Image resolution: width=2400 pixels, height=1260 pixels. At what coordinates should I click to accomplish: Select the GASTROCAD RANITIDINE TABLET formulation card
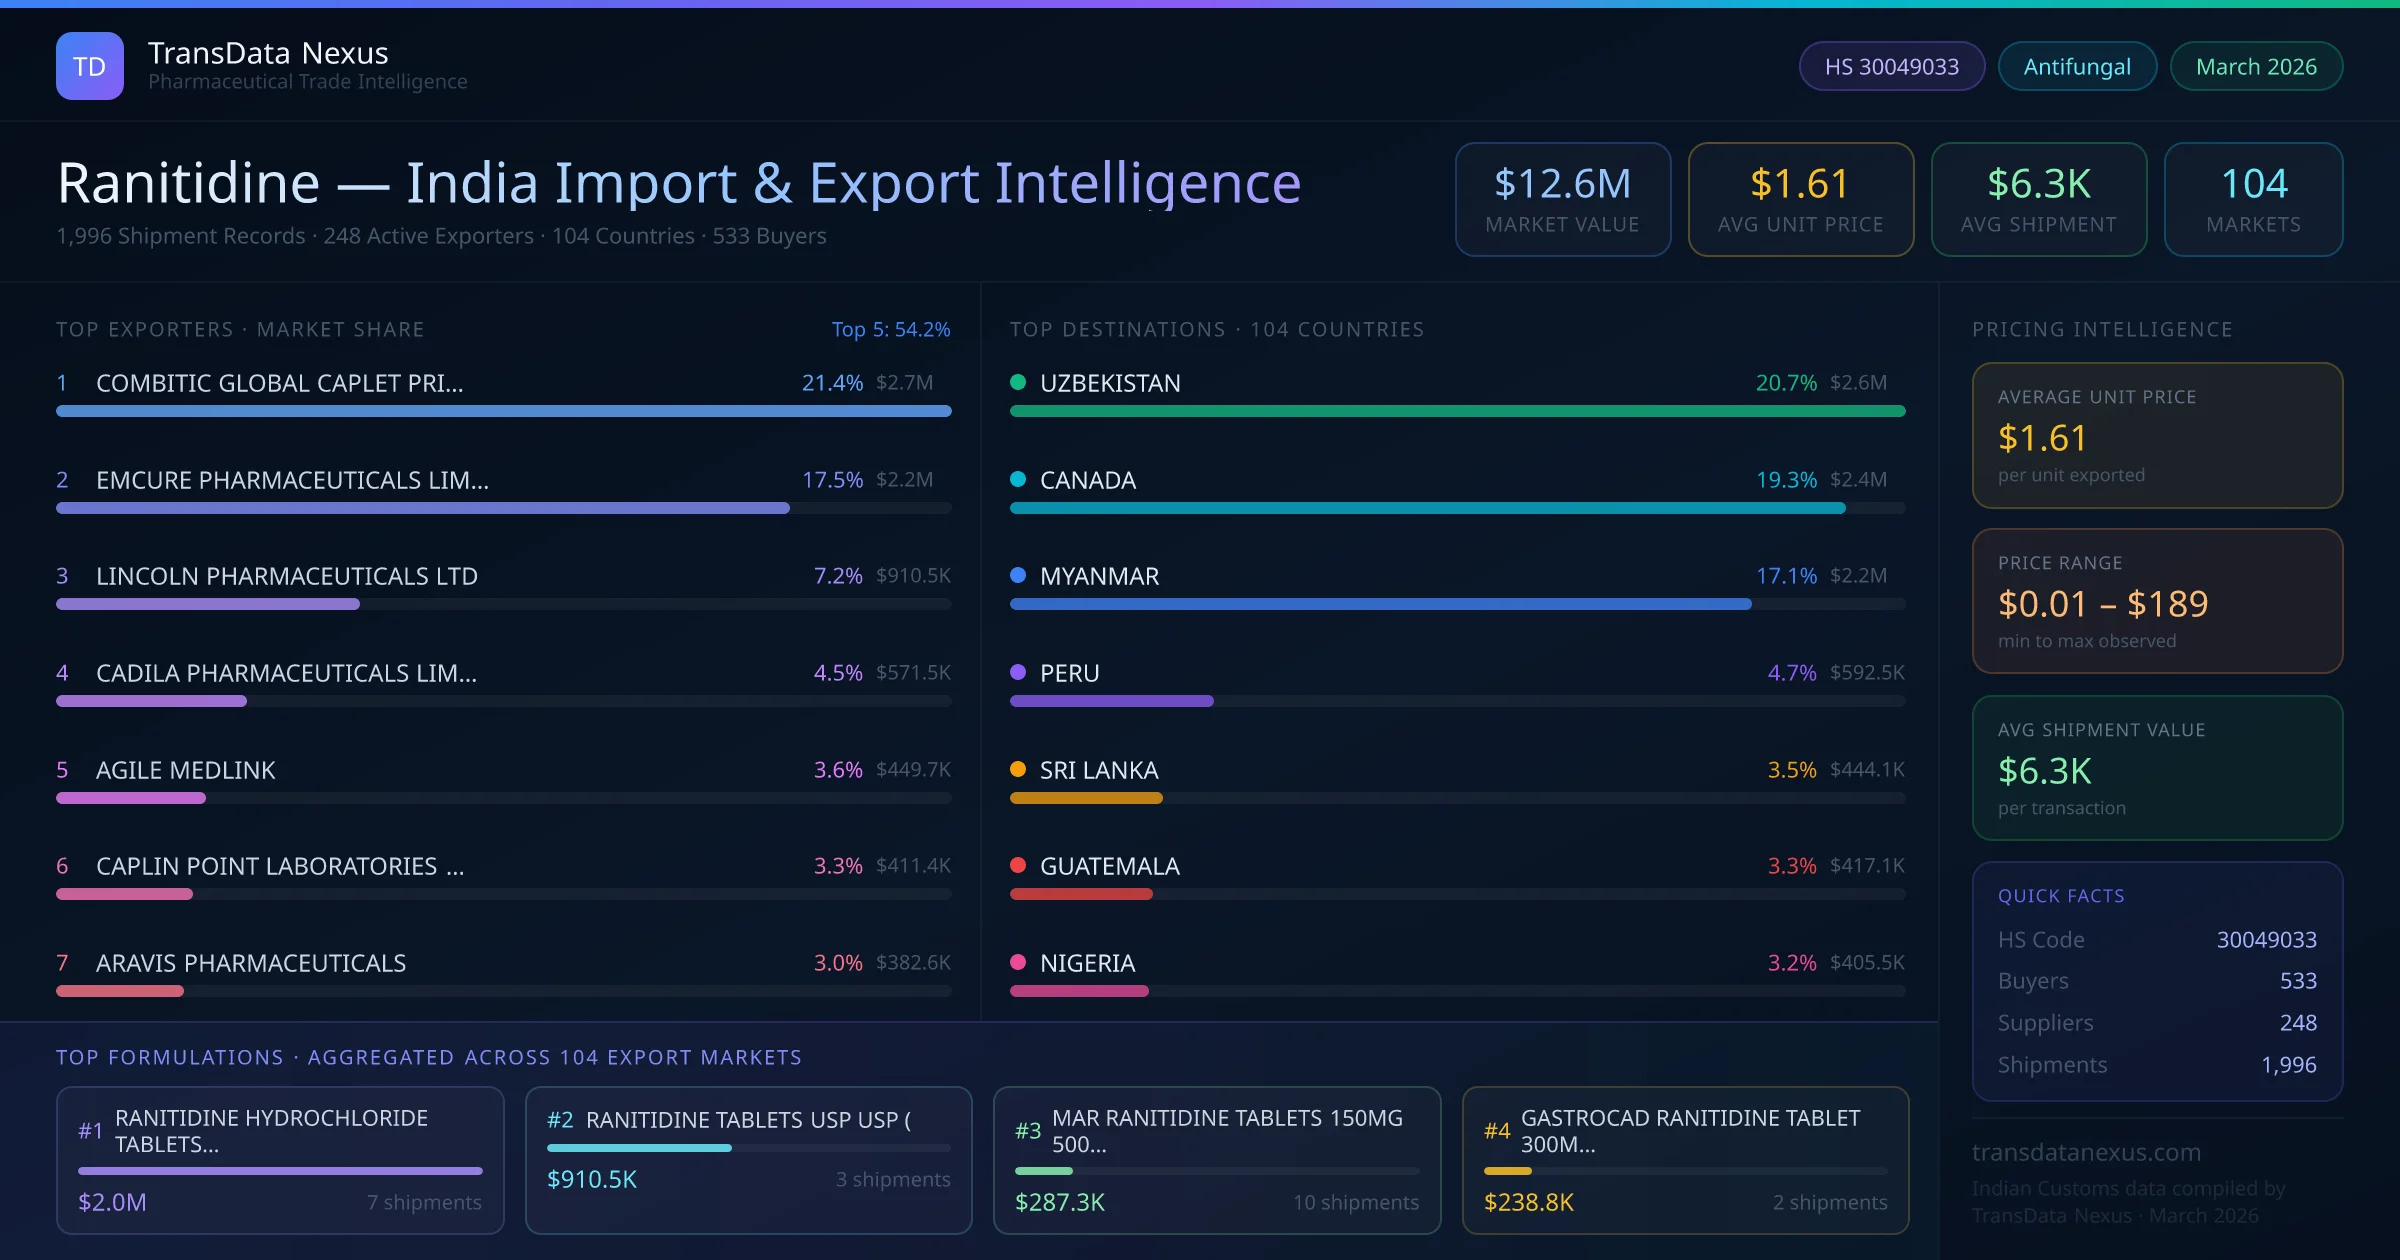(1686, 1160)
